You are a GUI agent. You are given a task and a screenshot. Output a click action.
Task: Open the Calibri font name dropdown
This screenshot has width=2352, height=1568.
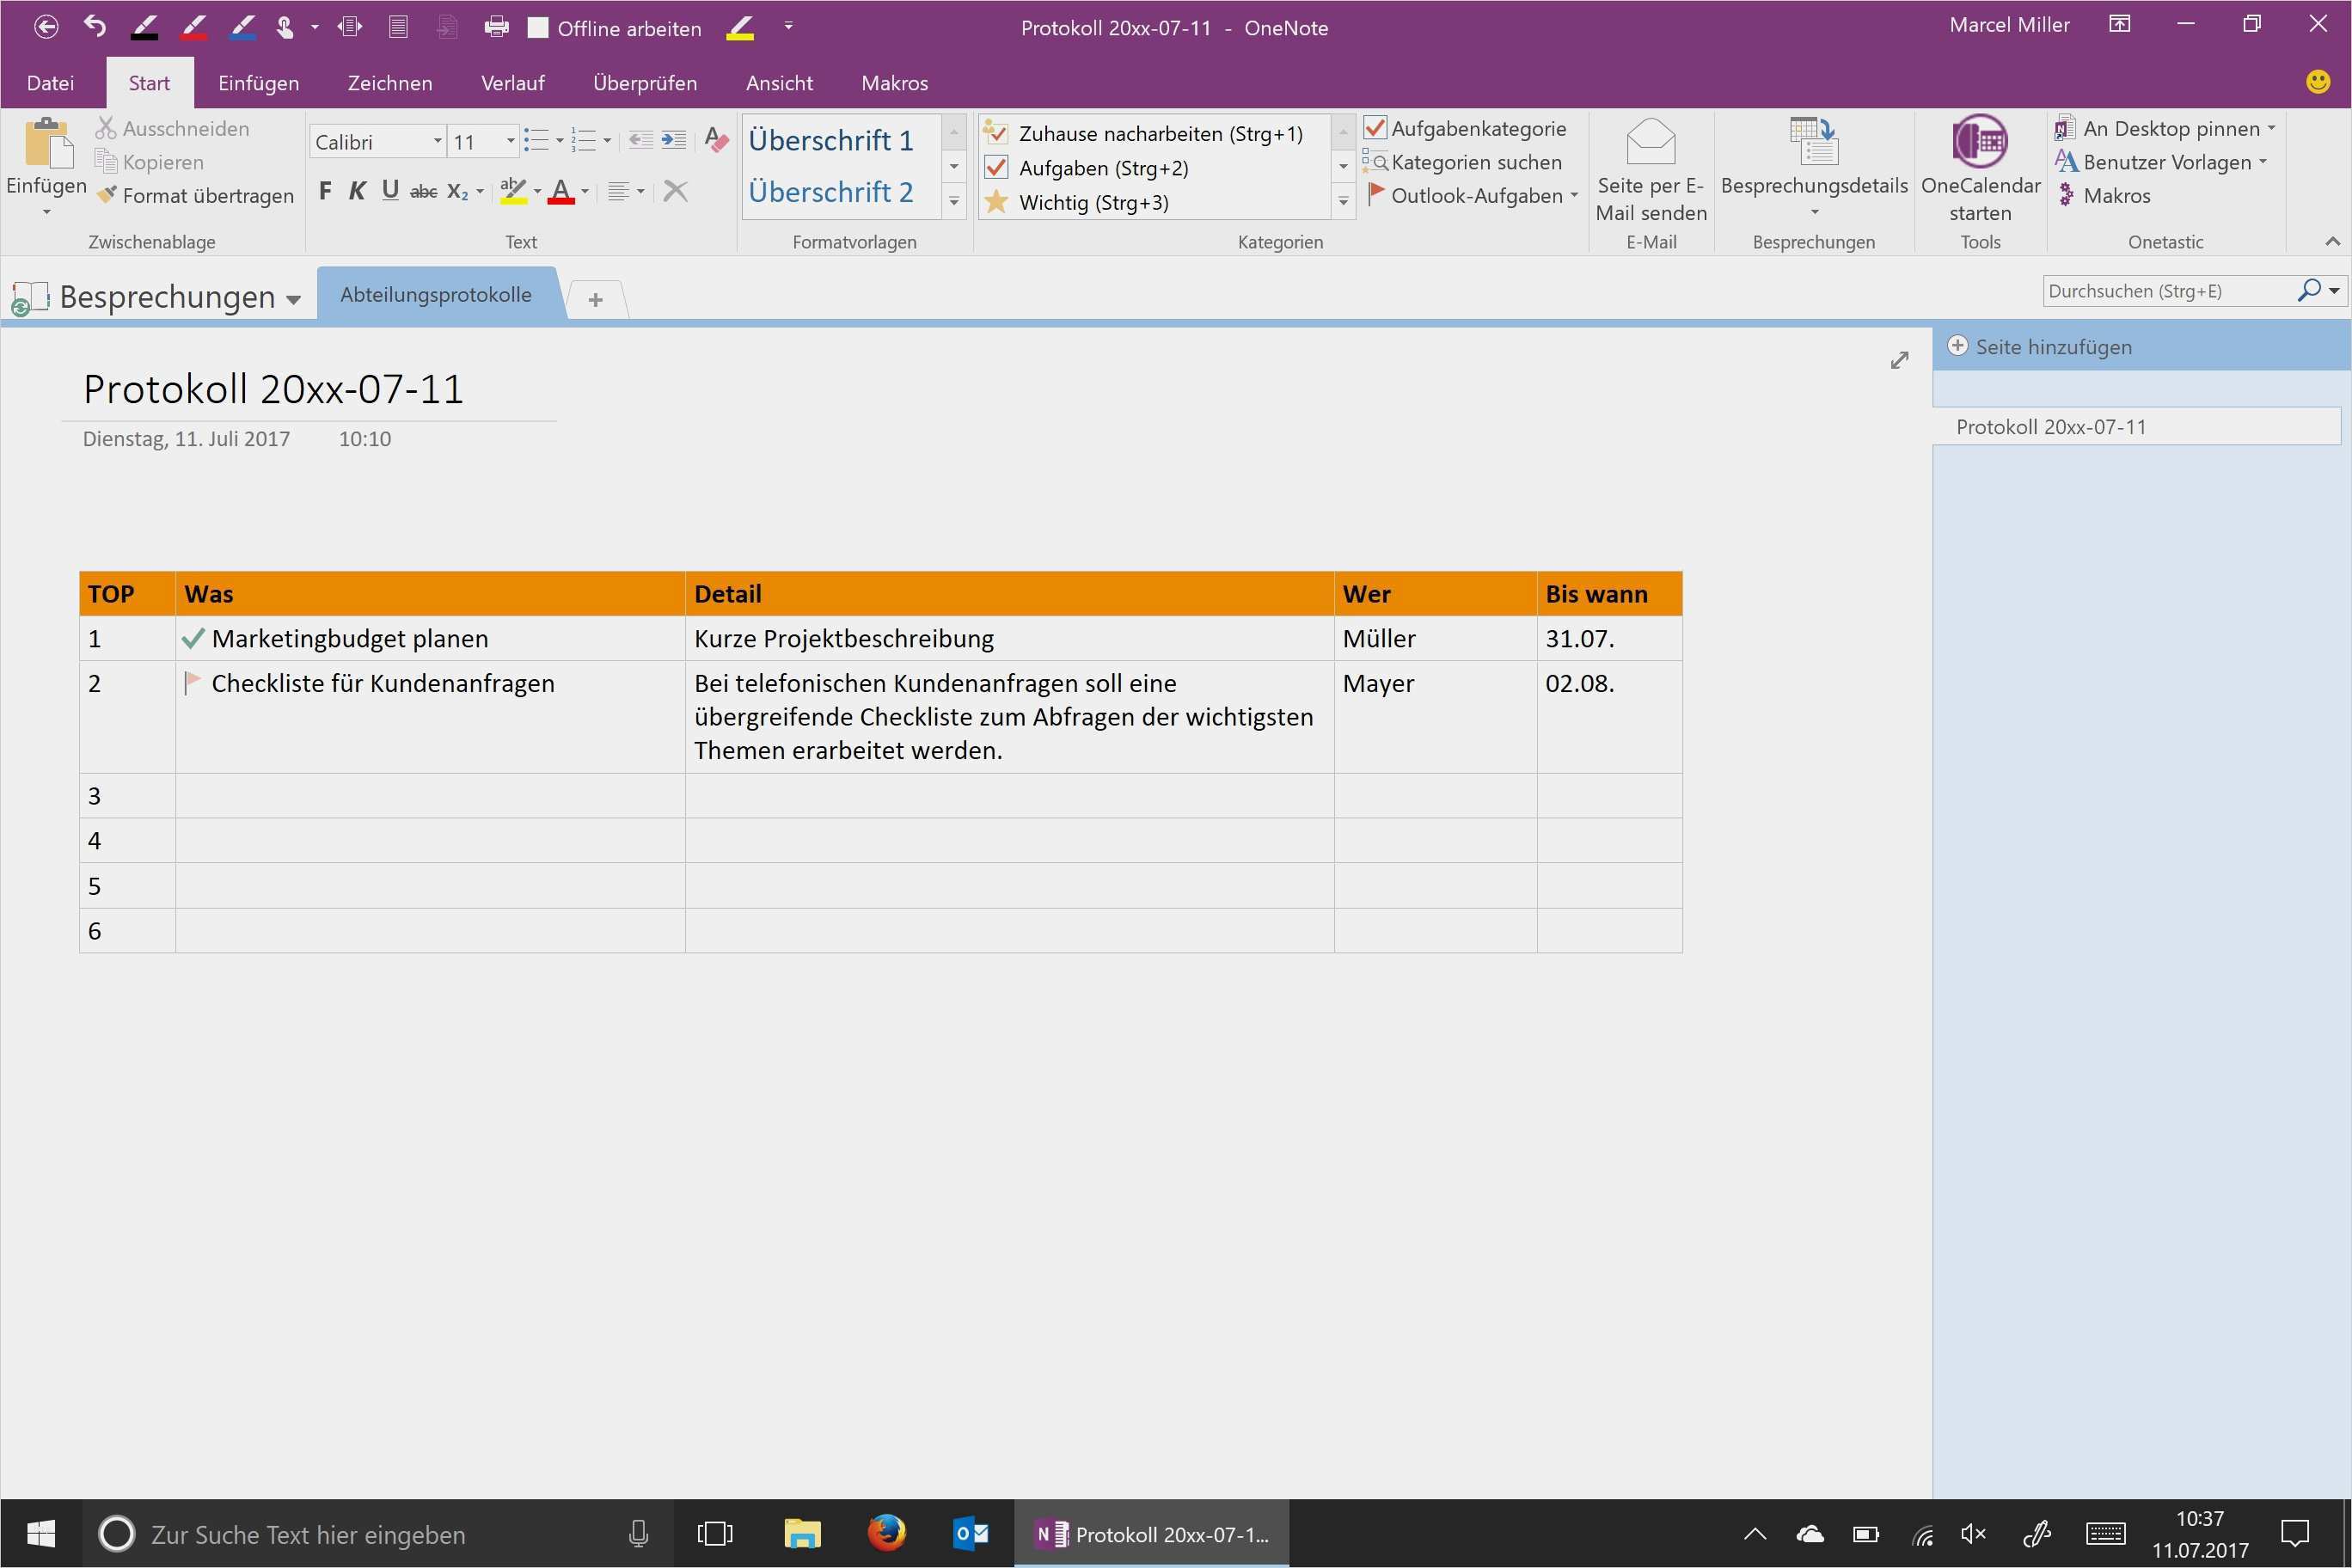tap(437, 141)
